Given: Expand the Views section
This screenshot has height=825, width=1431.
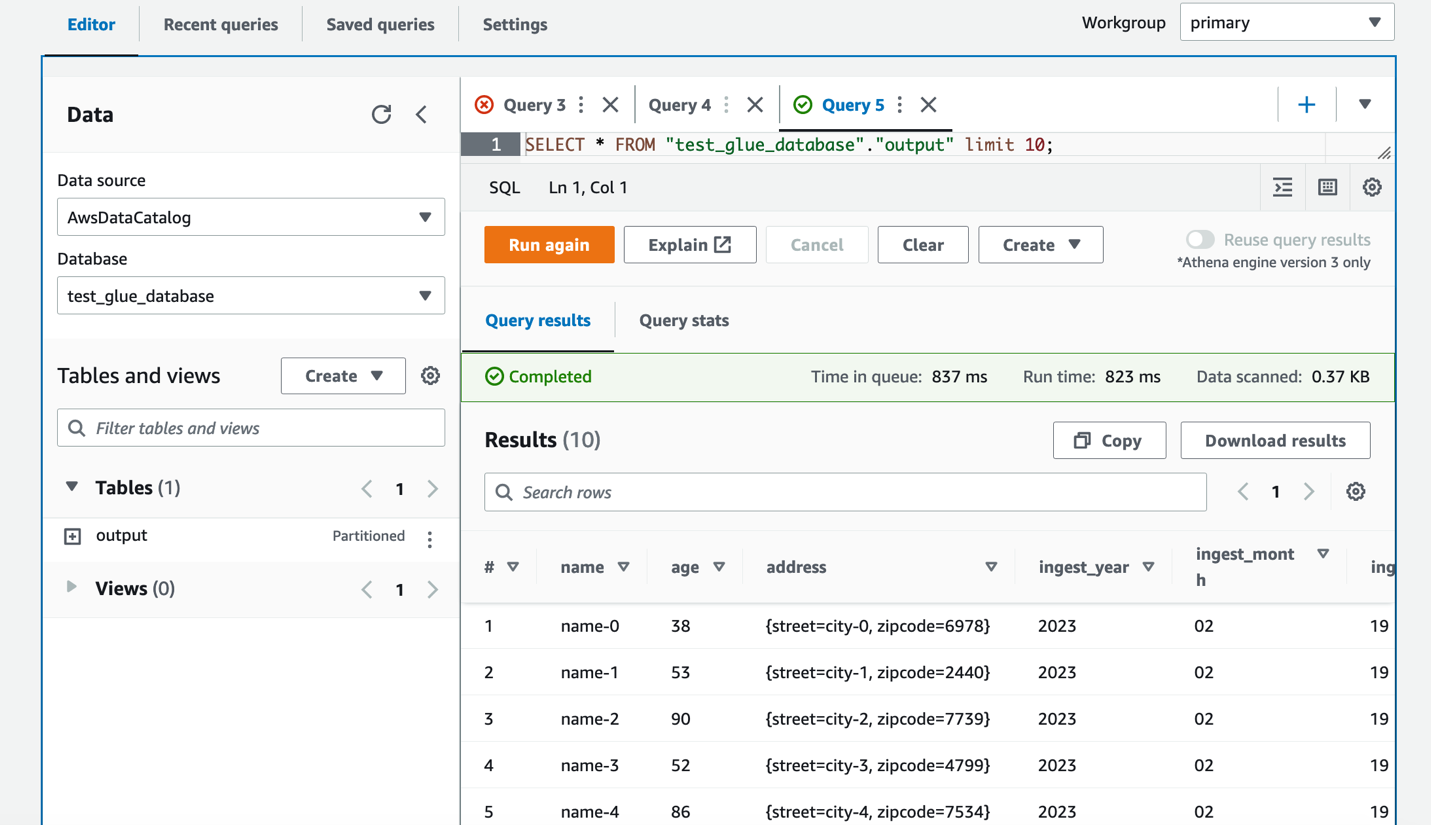Looking at the screenshot, I should pyautogui.click(x=70, y=588).
